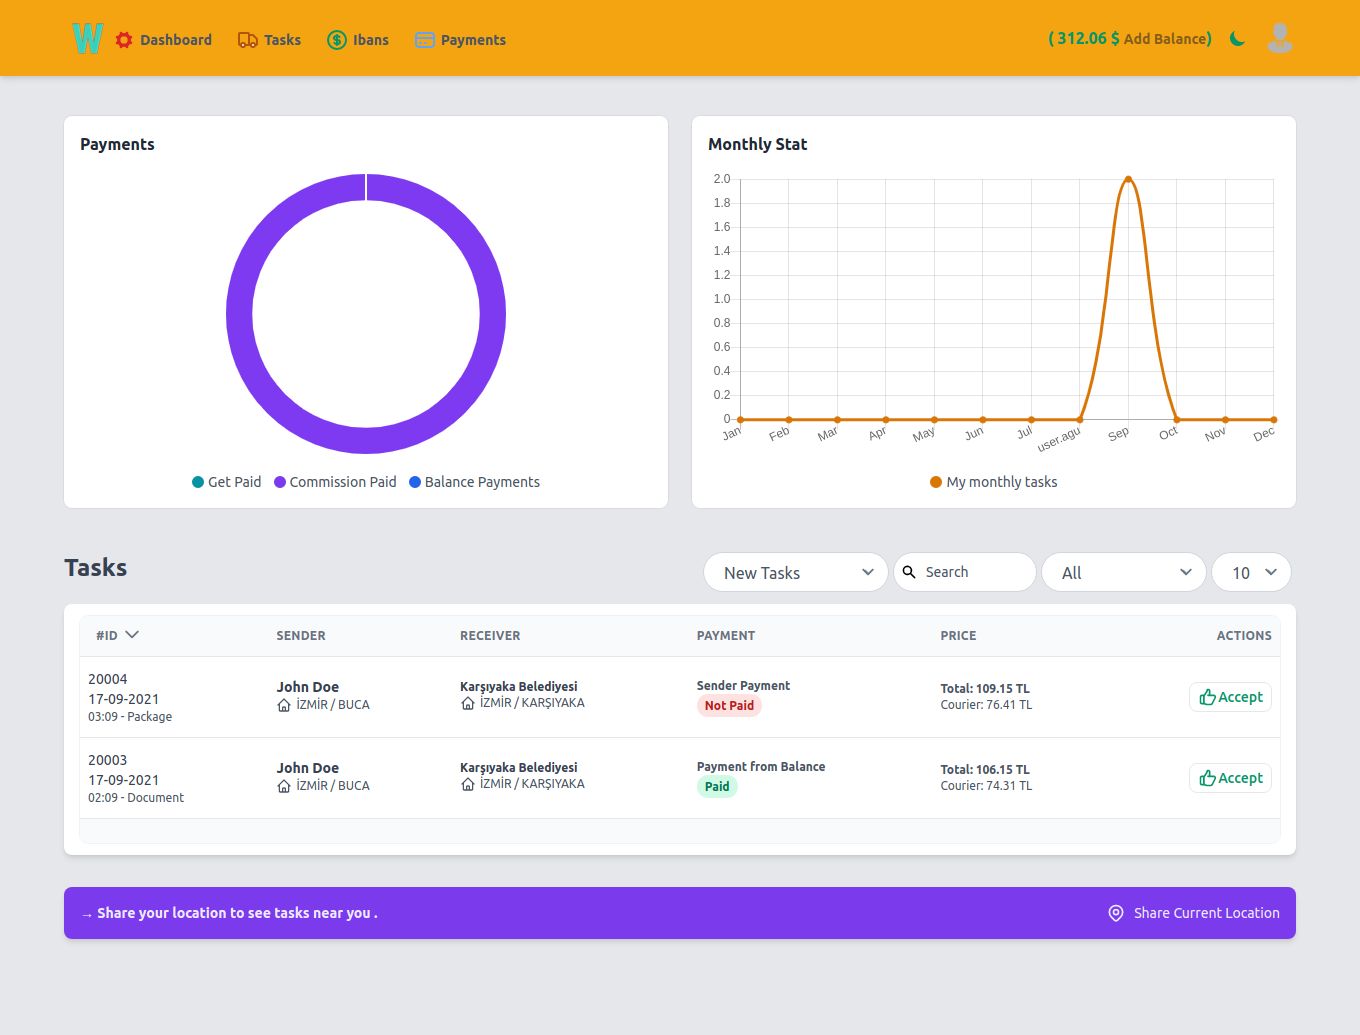The height and width of the screenshot is (1035, 1360).
Task: Click the truck icon beside Tasks
Action: (x=247, y=40)
